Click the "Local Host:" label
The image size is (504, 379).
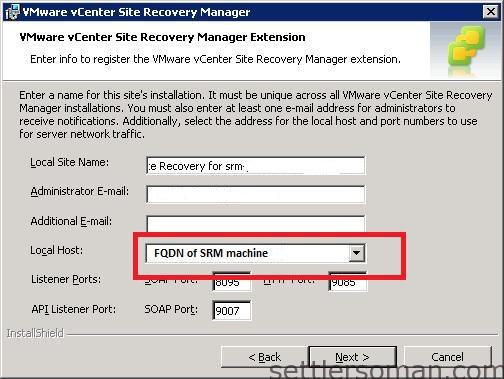tap(57, 250)
